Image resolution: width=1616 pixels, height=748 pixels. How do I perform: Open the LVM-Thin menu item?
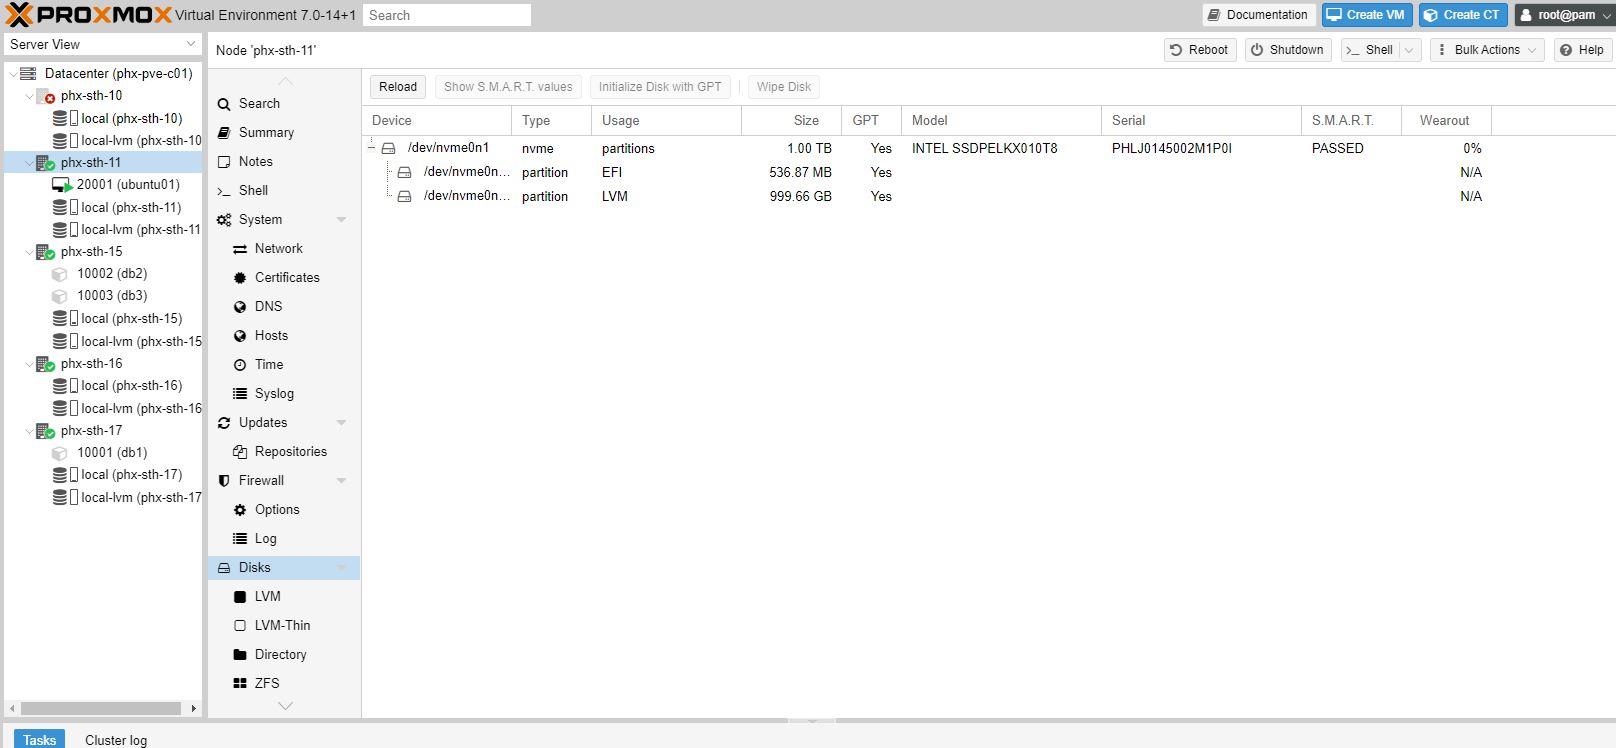pyautogui.click(x=283, y=626)
